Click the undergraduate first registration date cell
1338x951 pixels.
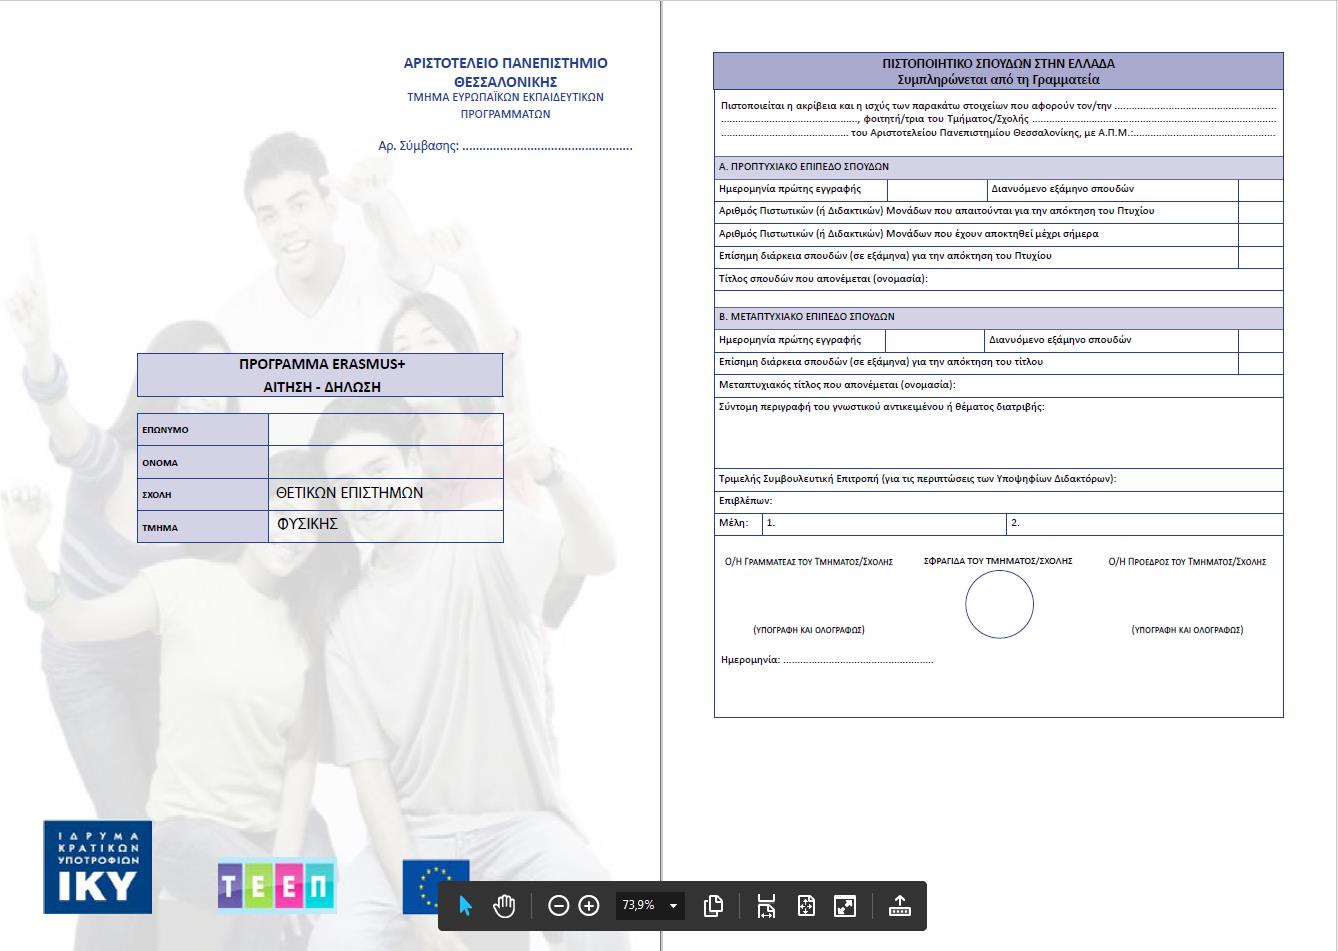coord(935,189)
